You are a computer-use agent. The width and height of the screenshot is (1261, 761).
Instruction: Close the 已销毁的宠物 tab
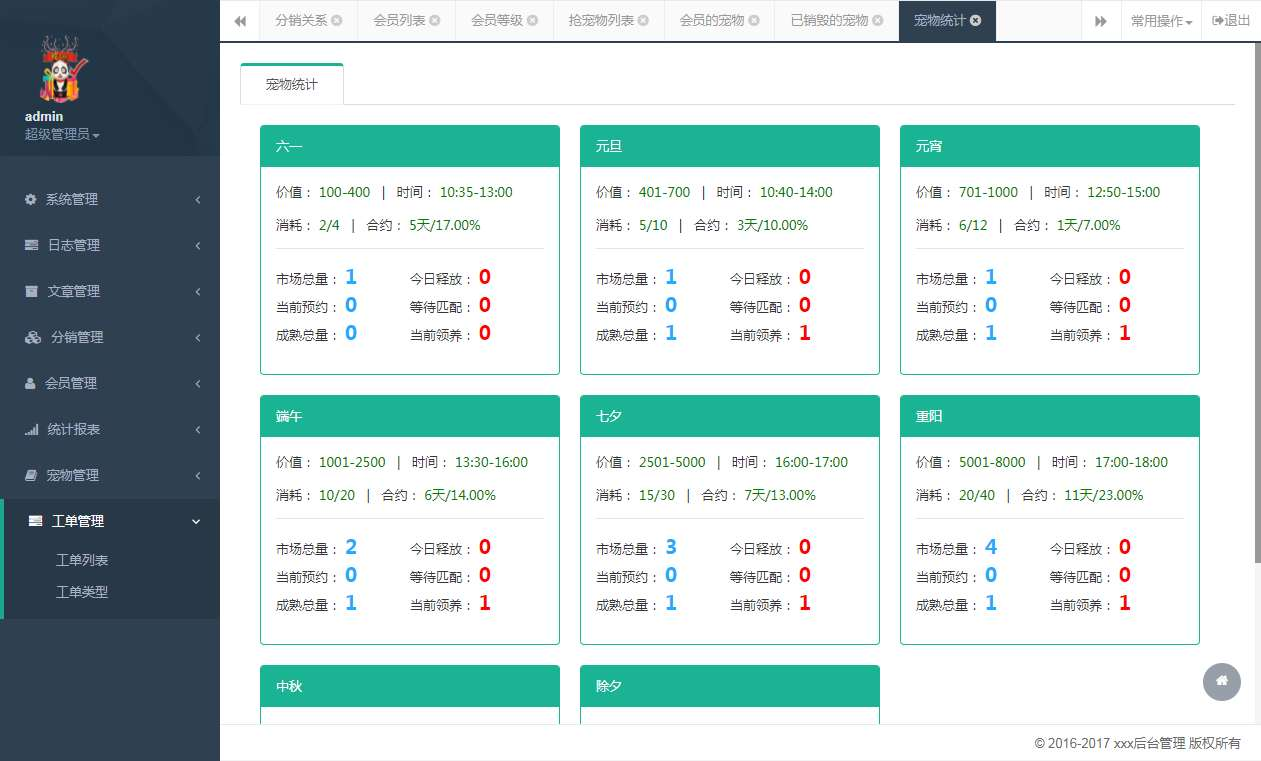click(x=878, y=20)
